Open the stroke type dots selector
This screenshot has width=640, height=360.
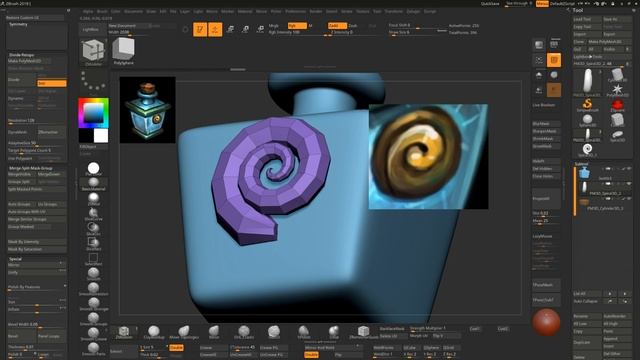tap(93, 81)
